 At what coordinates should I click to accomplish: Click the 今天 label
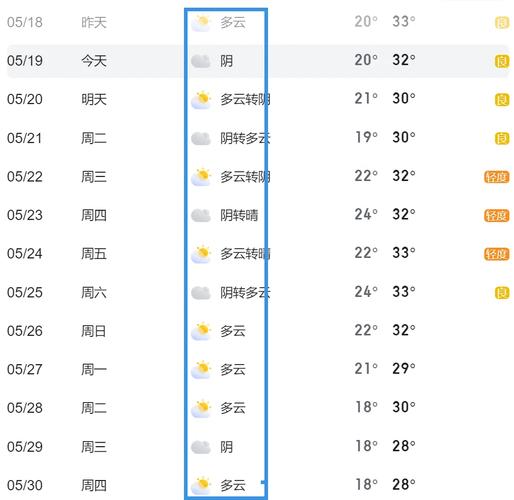click(x=94, y=61)
